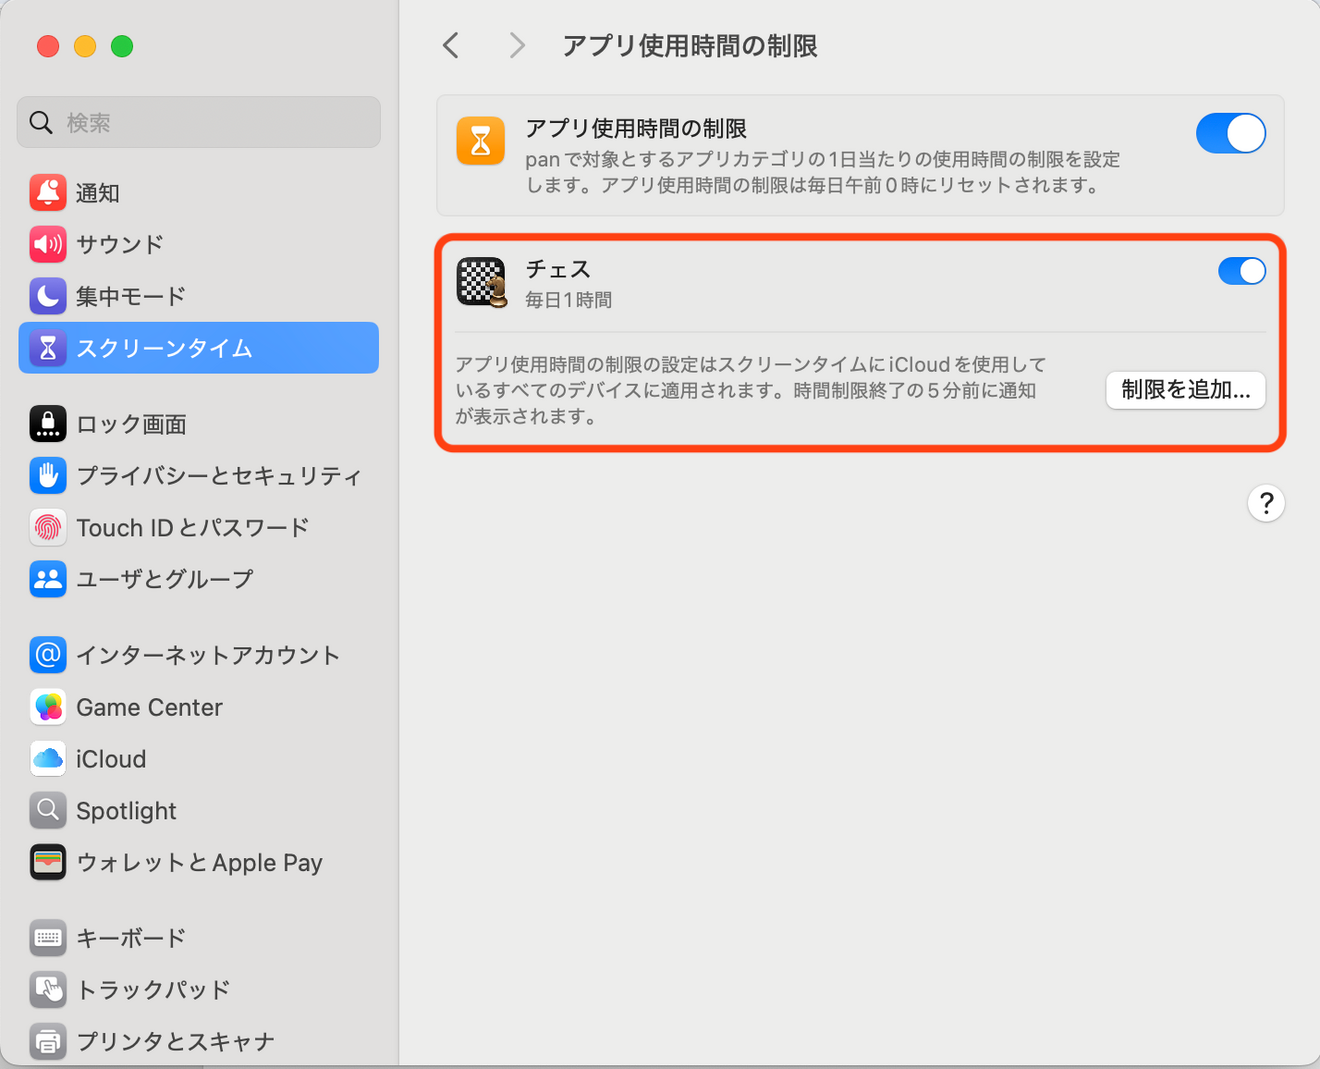The height and width of the screenshot is (1069, 1320).
Task: Open プライバシーとセキュリティ settings
Action: (219, 476)
